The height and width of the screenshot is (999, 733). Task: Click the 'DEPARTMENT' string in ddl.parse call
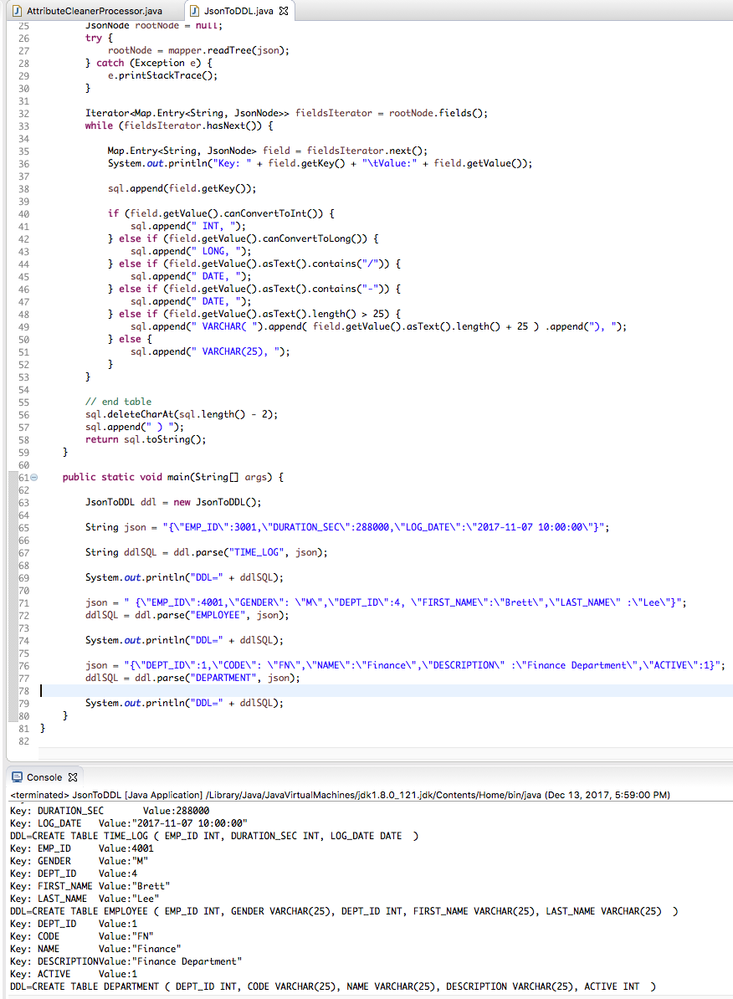224,678
